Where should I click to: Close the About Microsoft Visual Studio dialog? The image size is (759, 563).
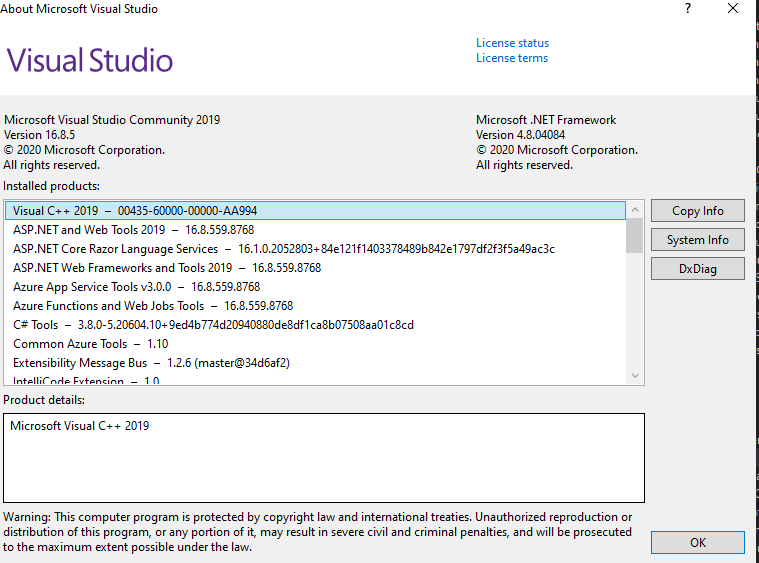tap(733, 8)
